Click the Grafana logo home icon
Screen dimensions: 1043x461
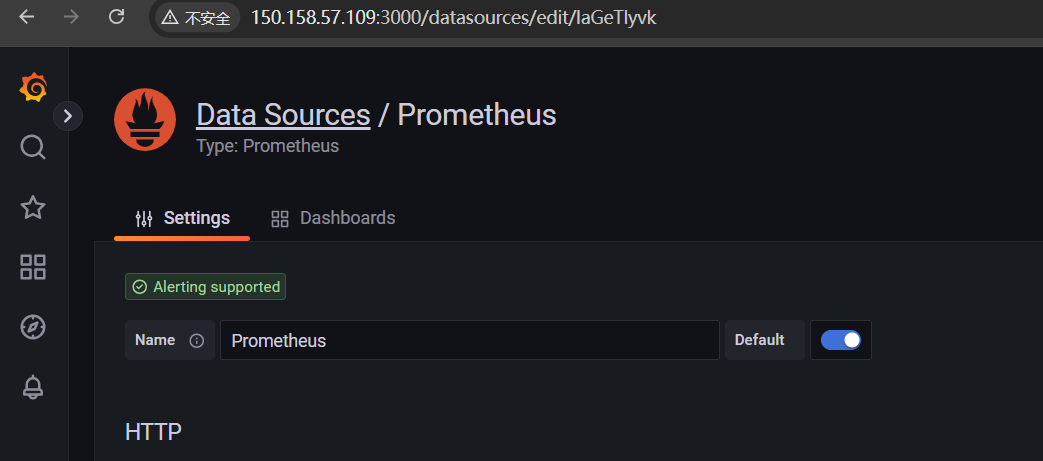(33, 88)
